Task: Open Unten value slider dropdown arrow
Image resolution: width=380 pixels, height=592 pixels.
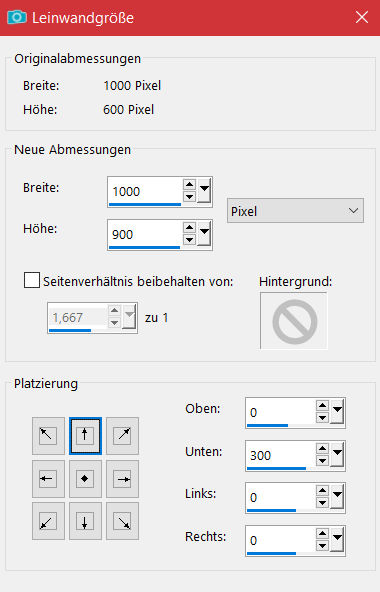Action: point(337,455)
